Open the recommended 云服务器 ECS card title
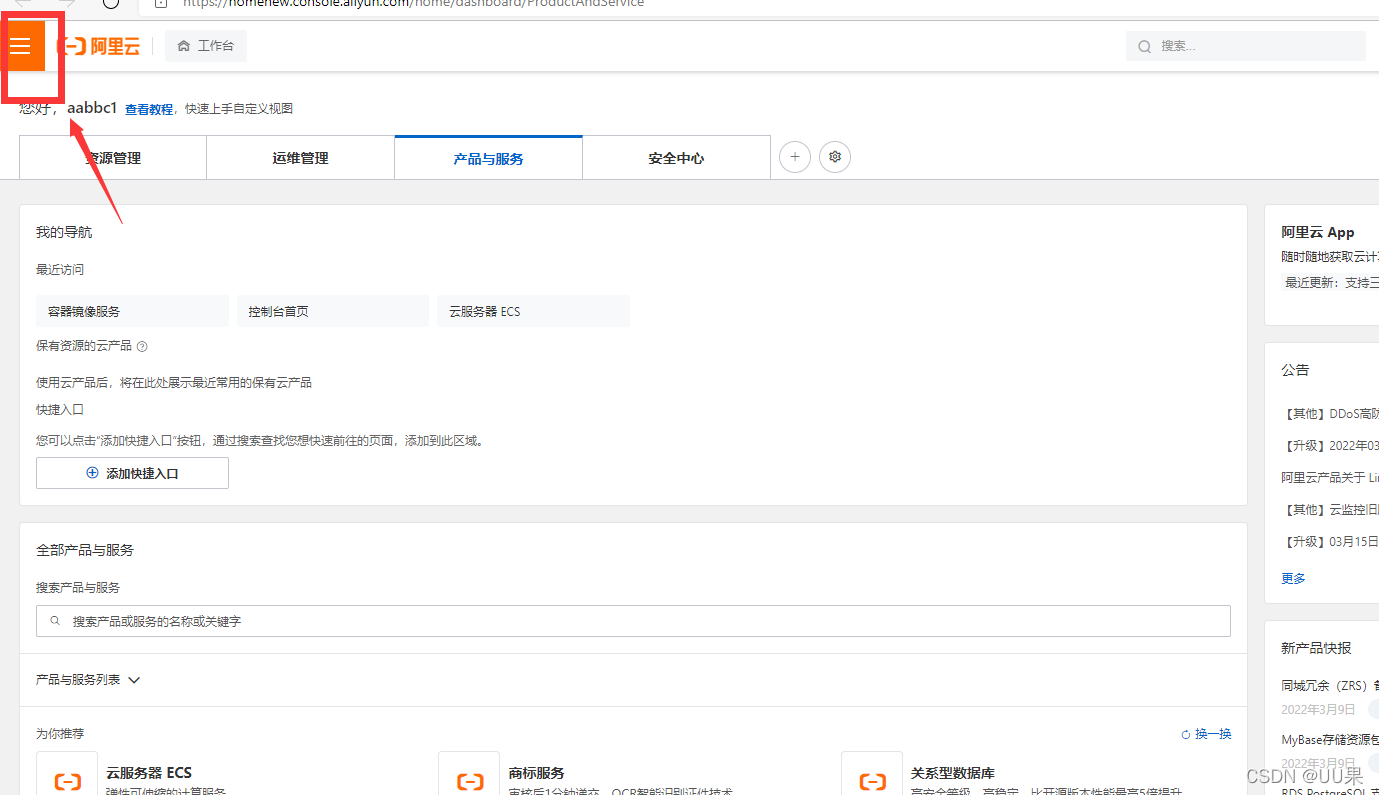 (x=149, y=772)
